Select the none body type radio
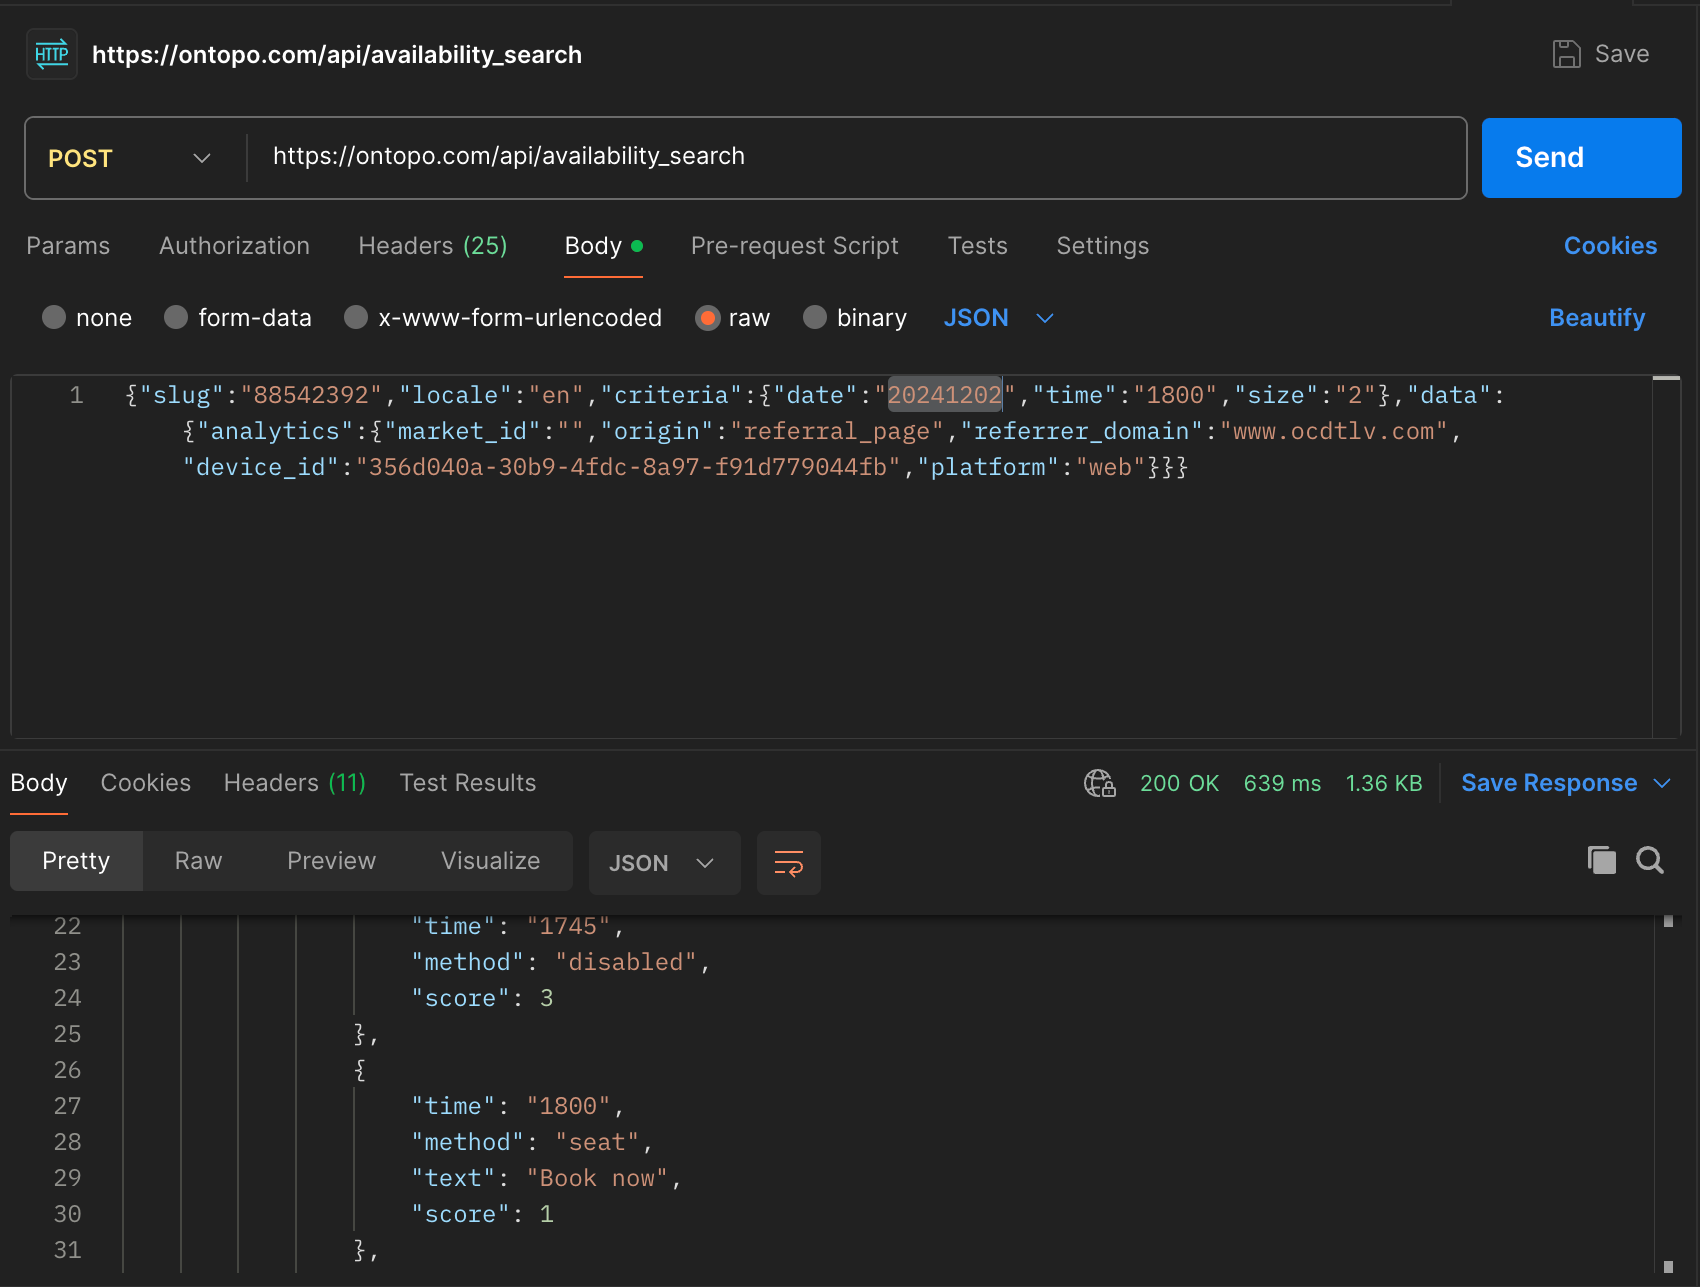1700x1287 pixels. pos(54,317)
